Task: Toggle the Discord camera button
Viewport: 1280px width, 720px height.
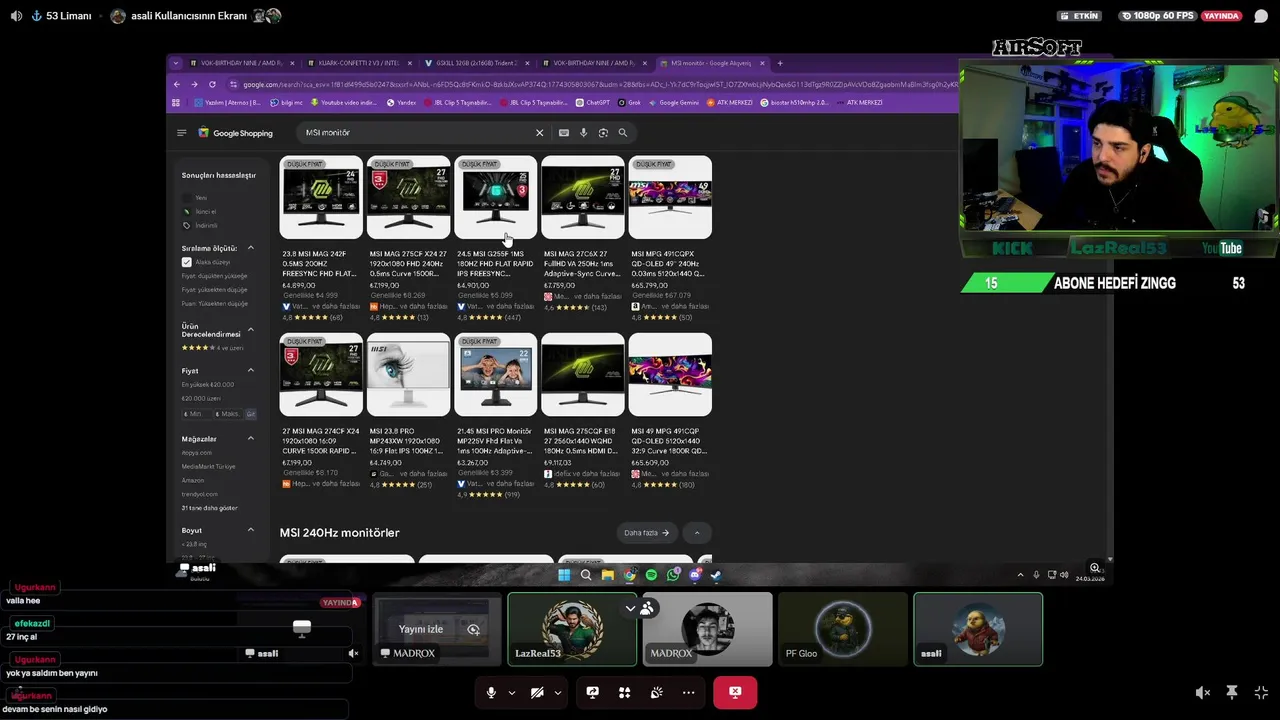Action: [537, 692]
